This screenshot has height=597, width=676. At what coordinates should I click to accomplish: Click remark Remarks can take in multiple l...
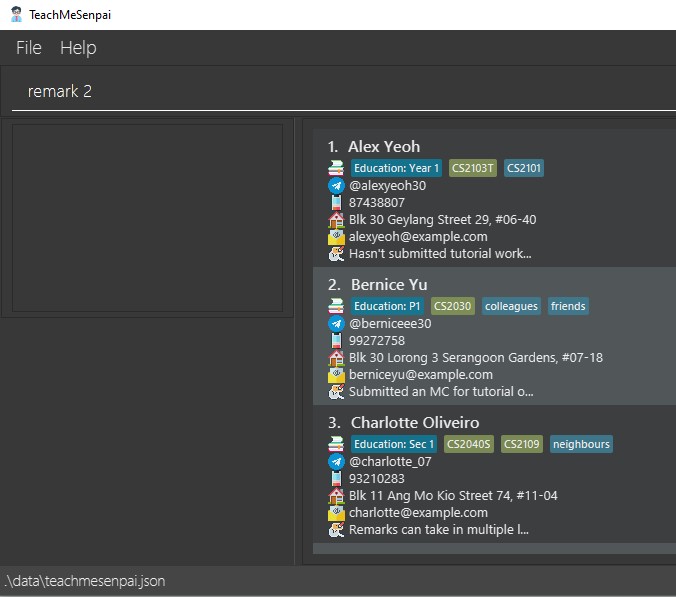(438, 530)
